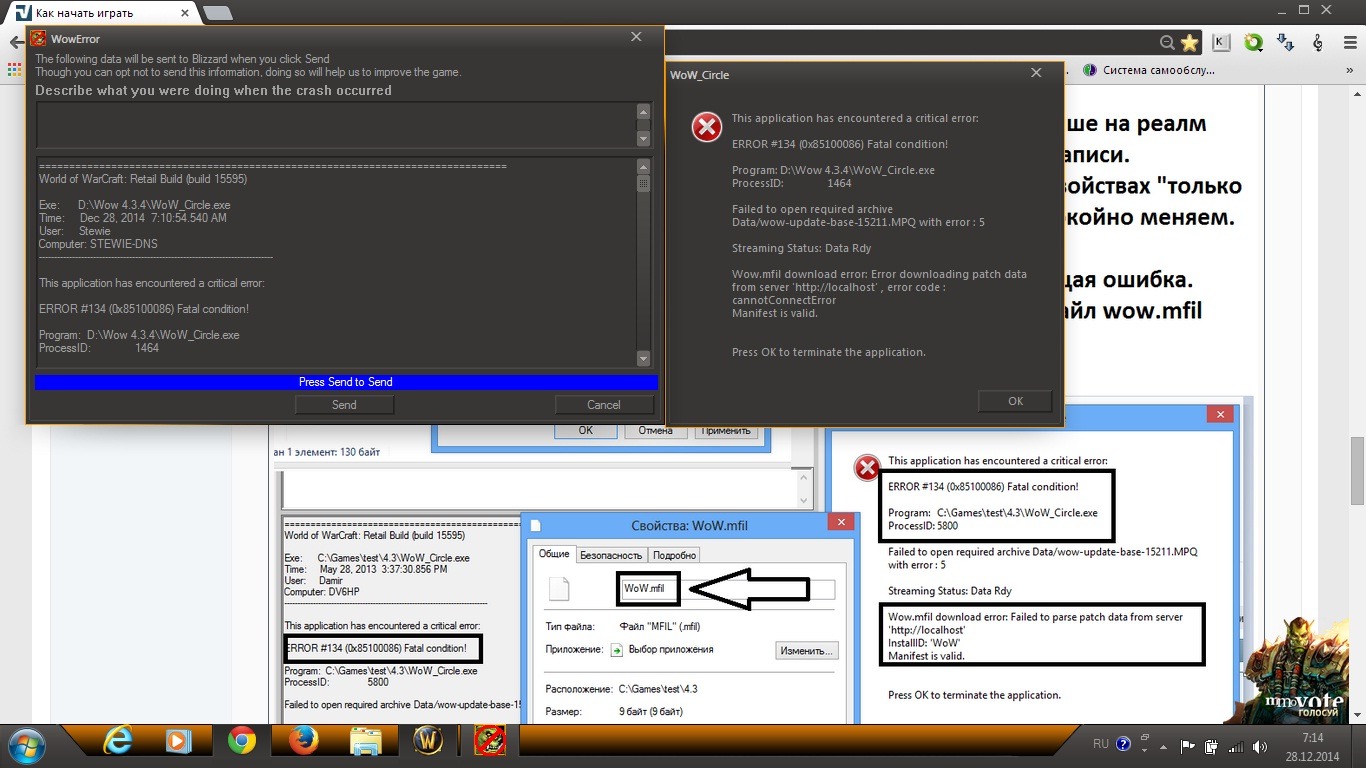1366x768 pixels.
Task: Click 'Press OK to terminate the application.' in WoW_Circle dialog
Action: tap(829, 352)
